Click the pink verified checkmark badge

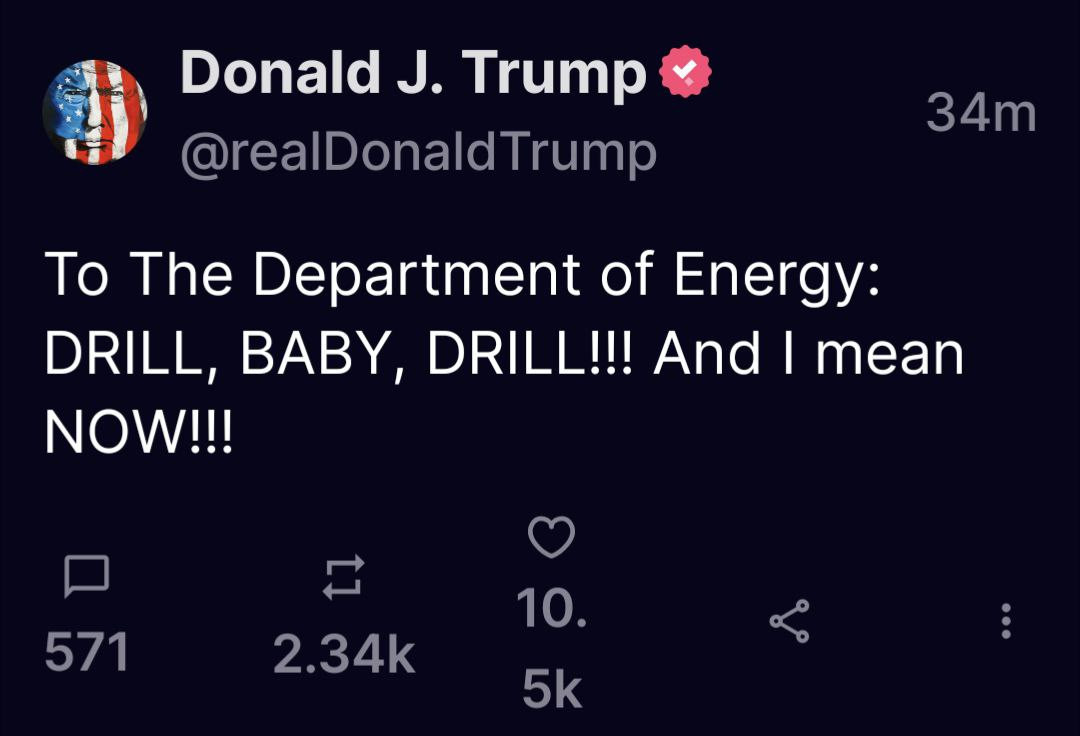click(685, 74)
